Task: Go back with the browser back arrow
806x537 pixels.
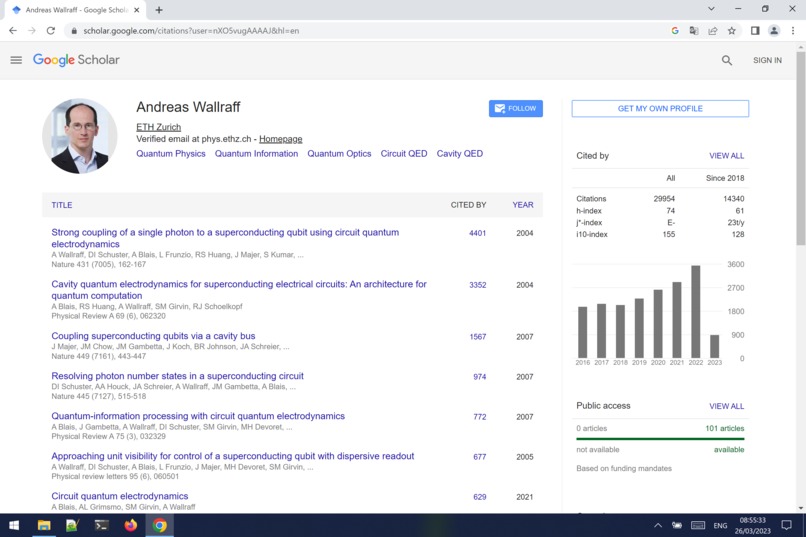Action: coord(13,31)
